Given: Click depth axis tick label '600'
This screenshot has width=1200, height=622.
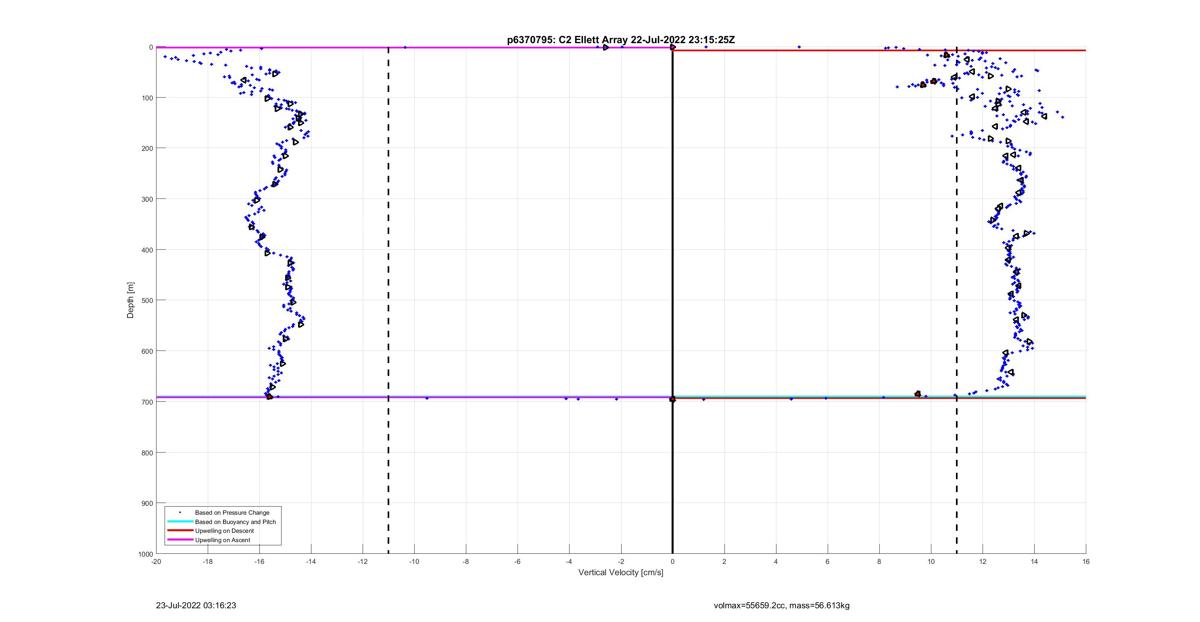Looking at the screenshot, I should [x=146, y=351].
